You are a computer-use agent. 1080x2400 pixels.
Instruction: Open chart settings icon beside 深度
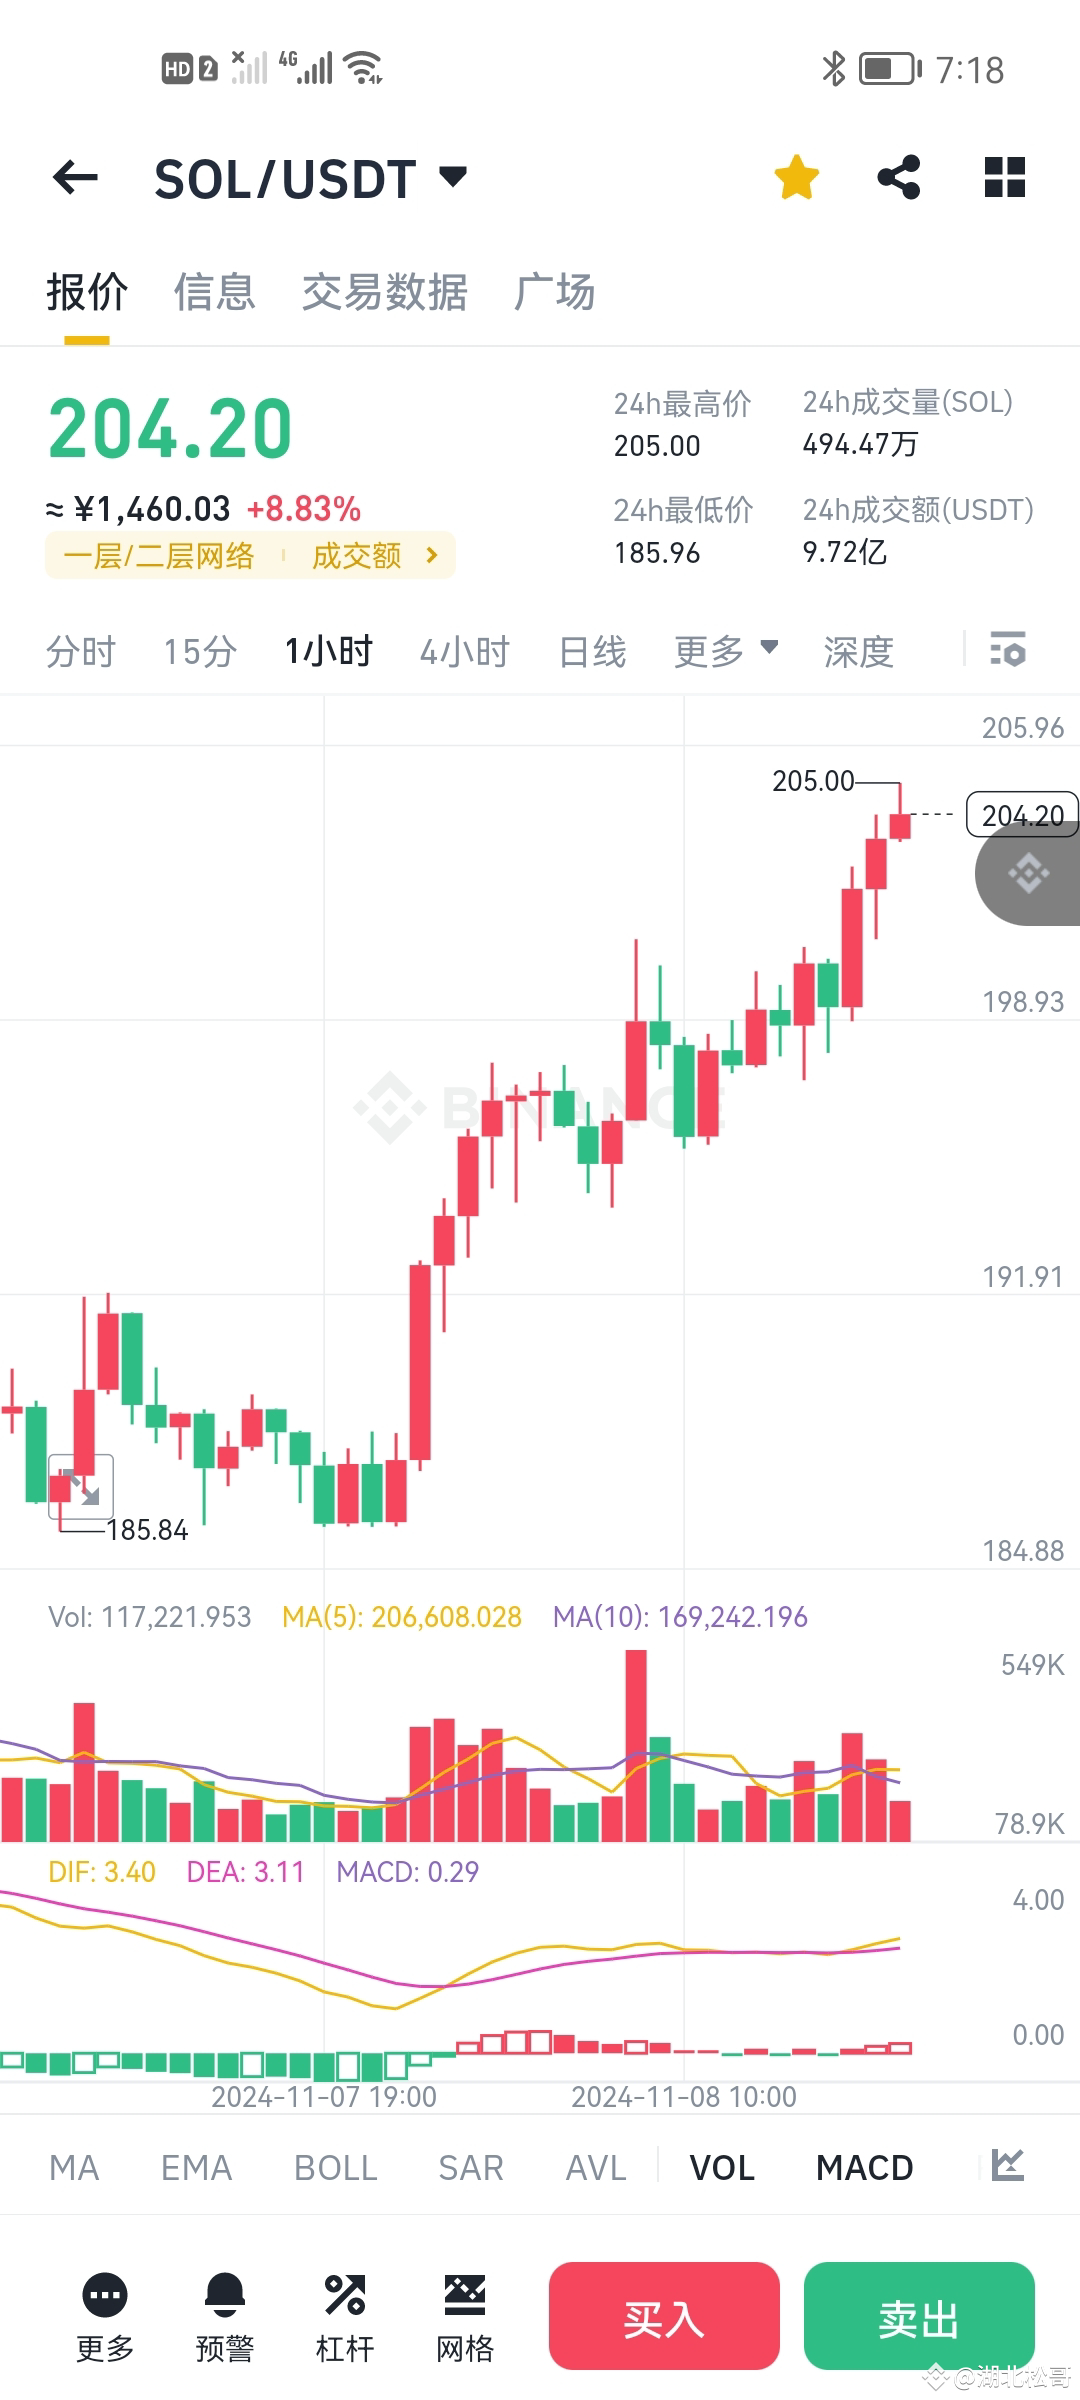pyautogui.click(x=1008, y=650)
